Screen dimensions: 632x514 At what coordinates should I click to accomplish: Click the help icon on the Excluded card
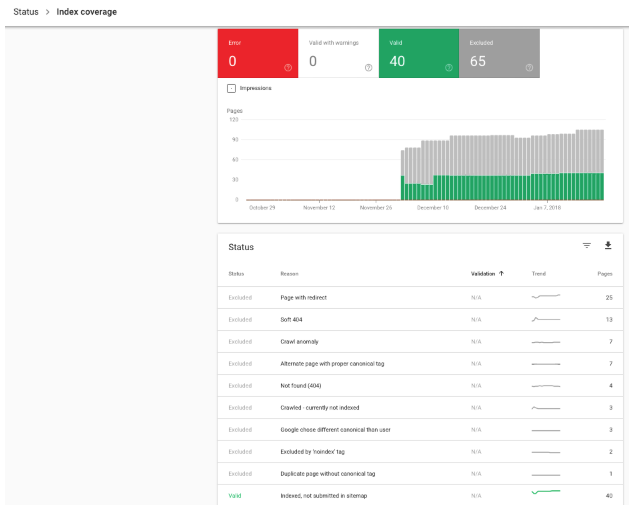click(x=529, y=68)
